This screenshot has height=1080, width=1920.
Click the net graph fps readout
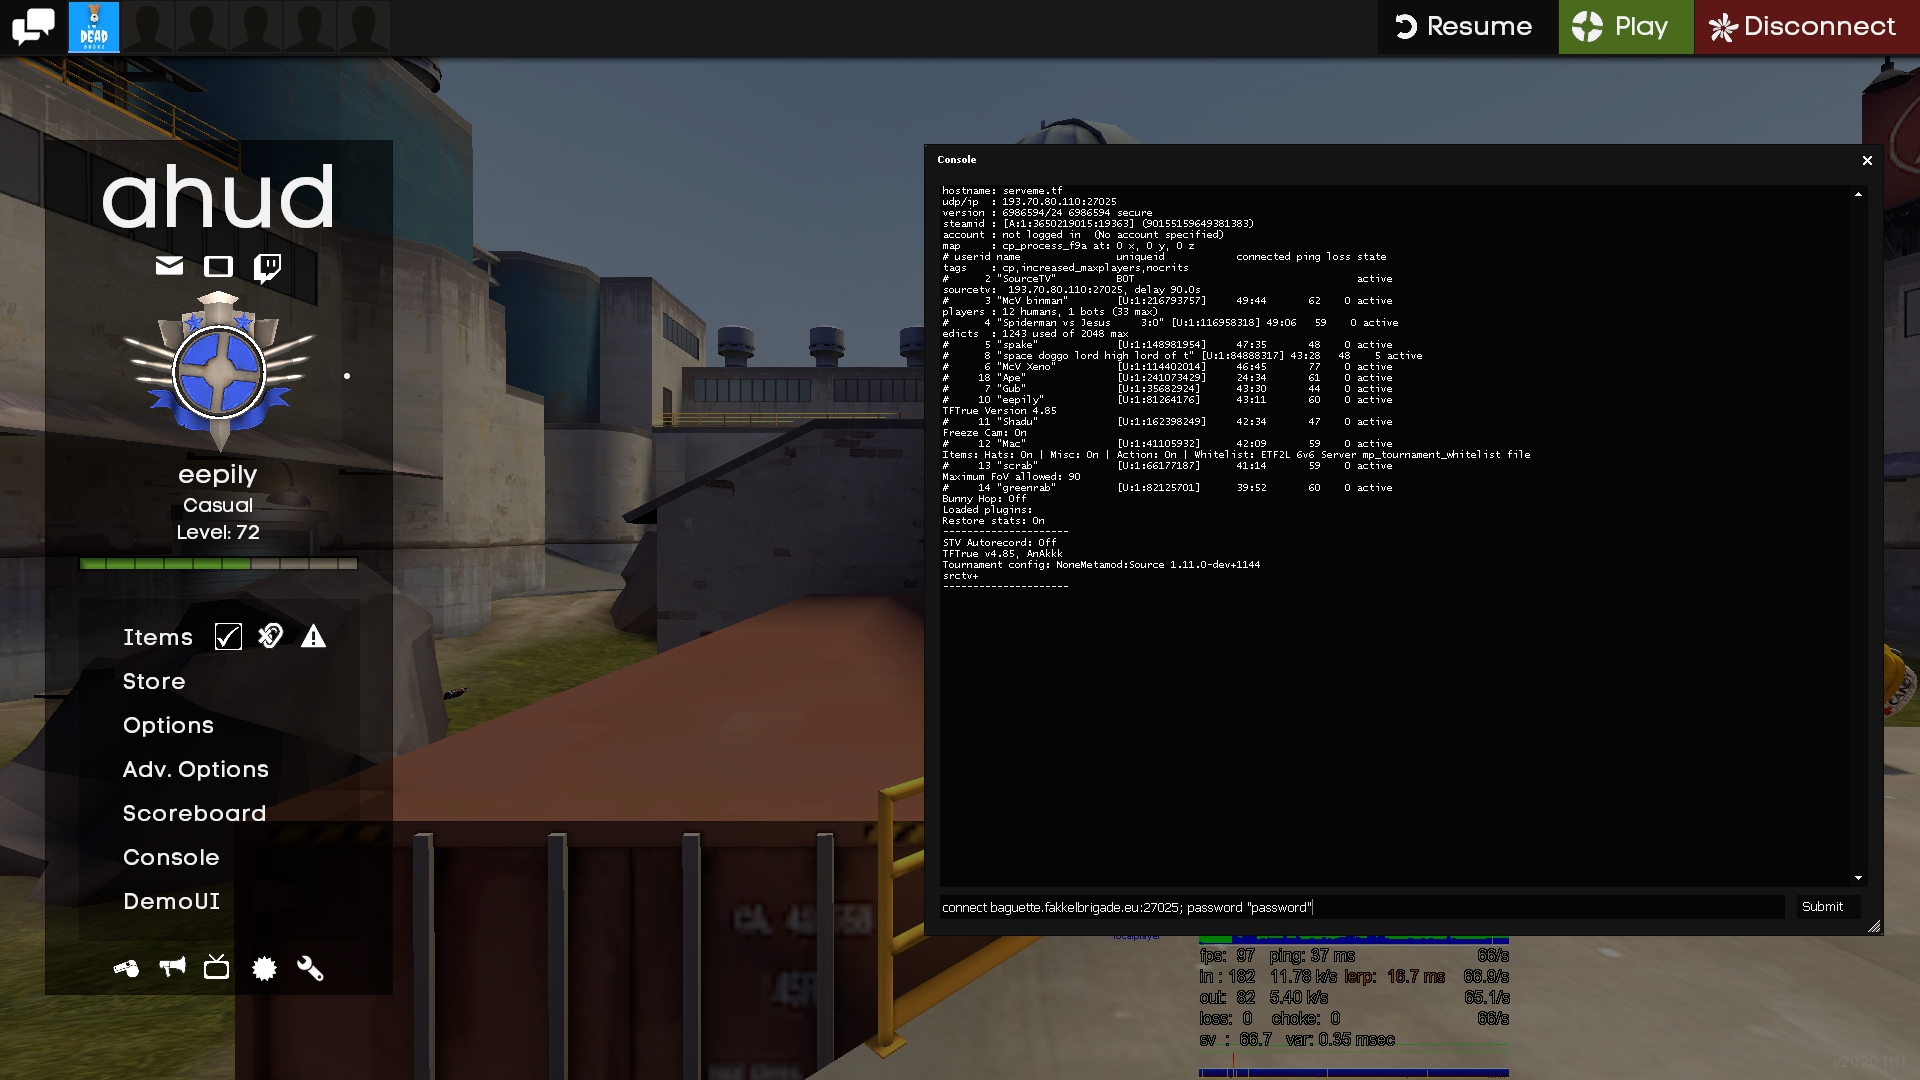[x=1227, y=956]
